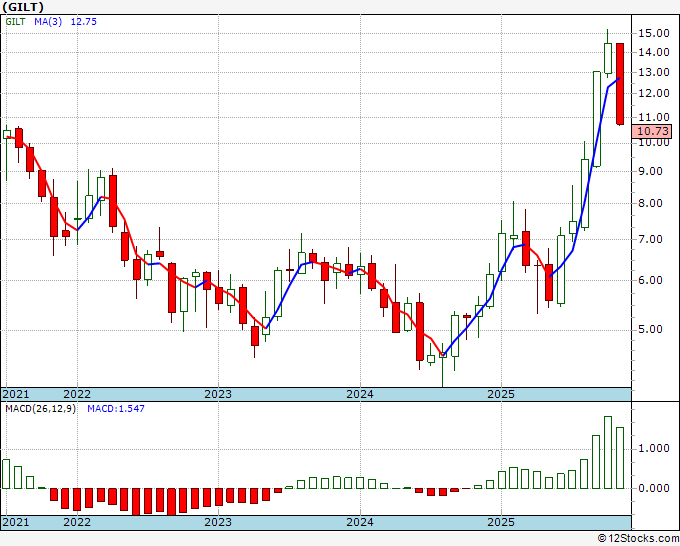Click the 15.00 price axis label
This screenshot has width=680, height=546.
coord(654,33)
